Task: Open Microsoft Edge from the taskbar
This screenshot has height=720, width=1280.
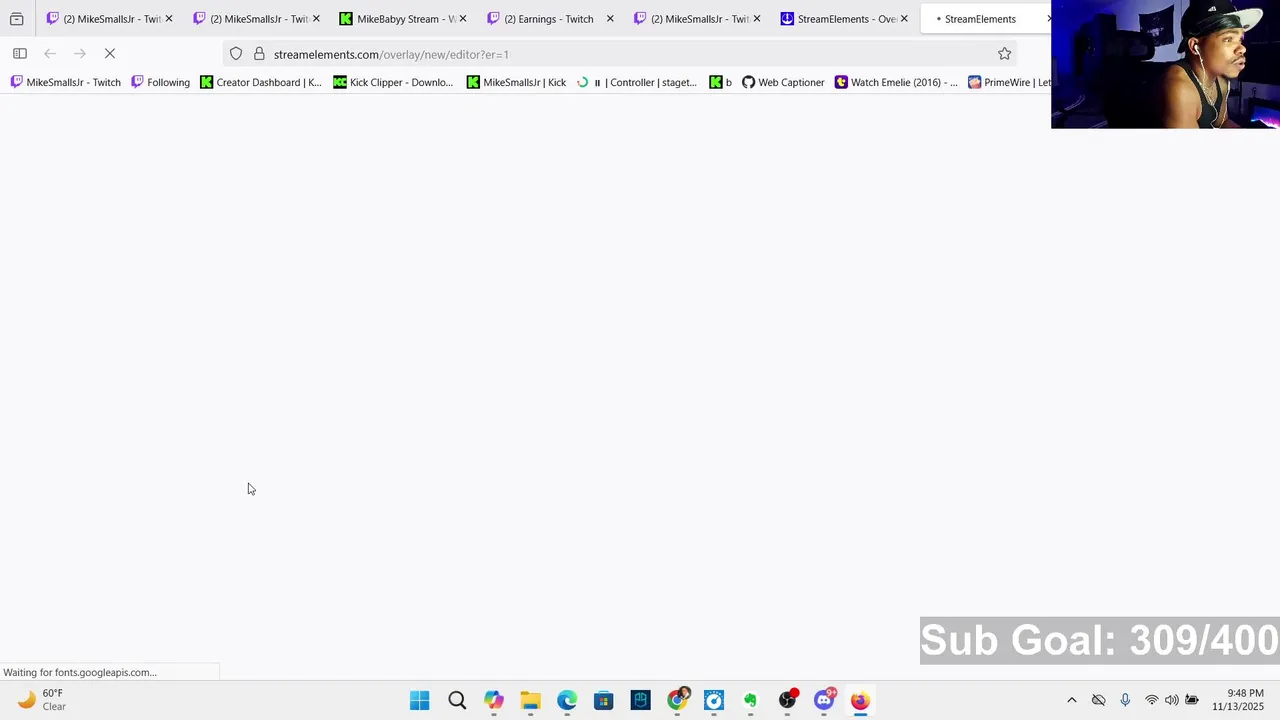Action: pos(567,701)
